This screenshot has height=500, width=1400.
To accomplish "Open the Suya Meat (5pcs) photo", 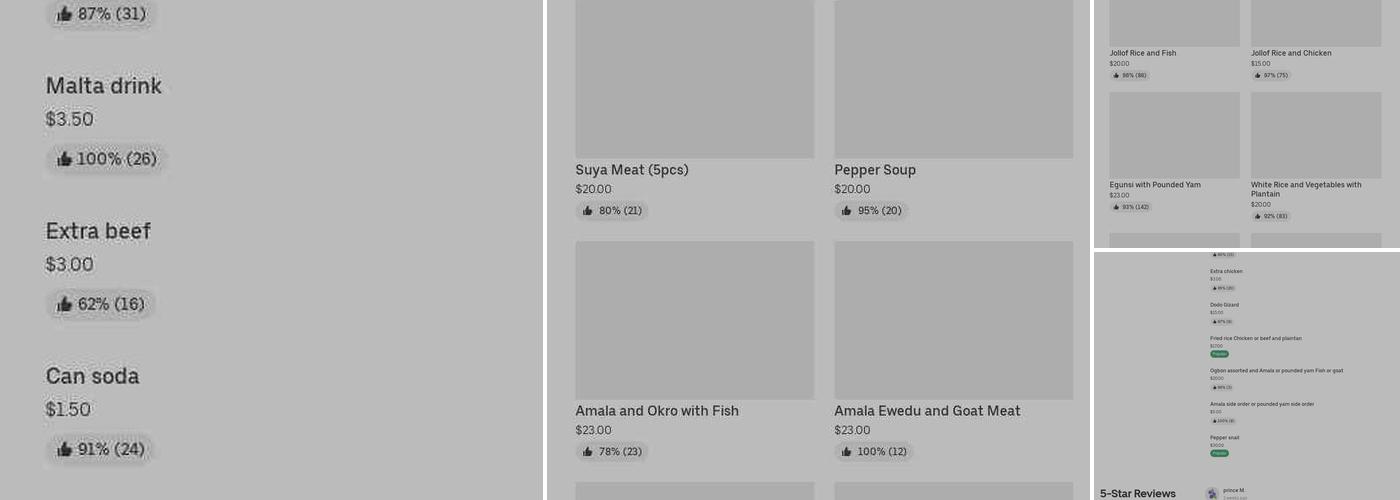I will coord(694,78).
